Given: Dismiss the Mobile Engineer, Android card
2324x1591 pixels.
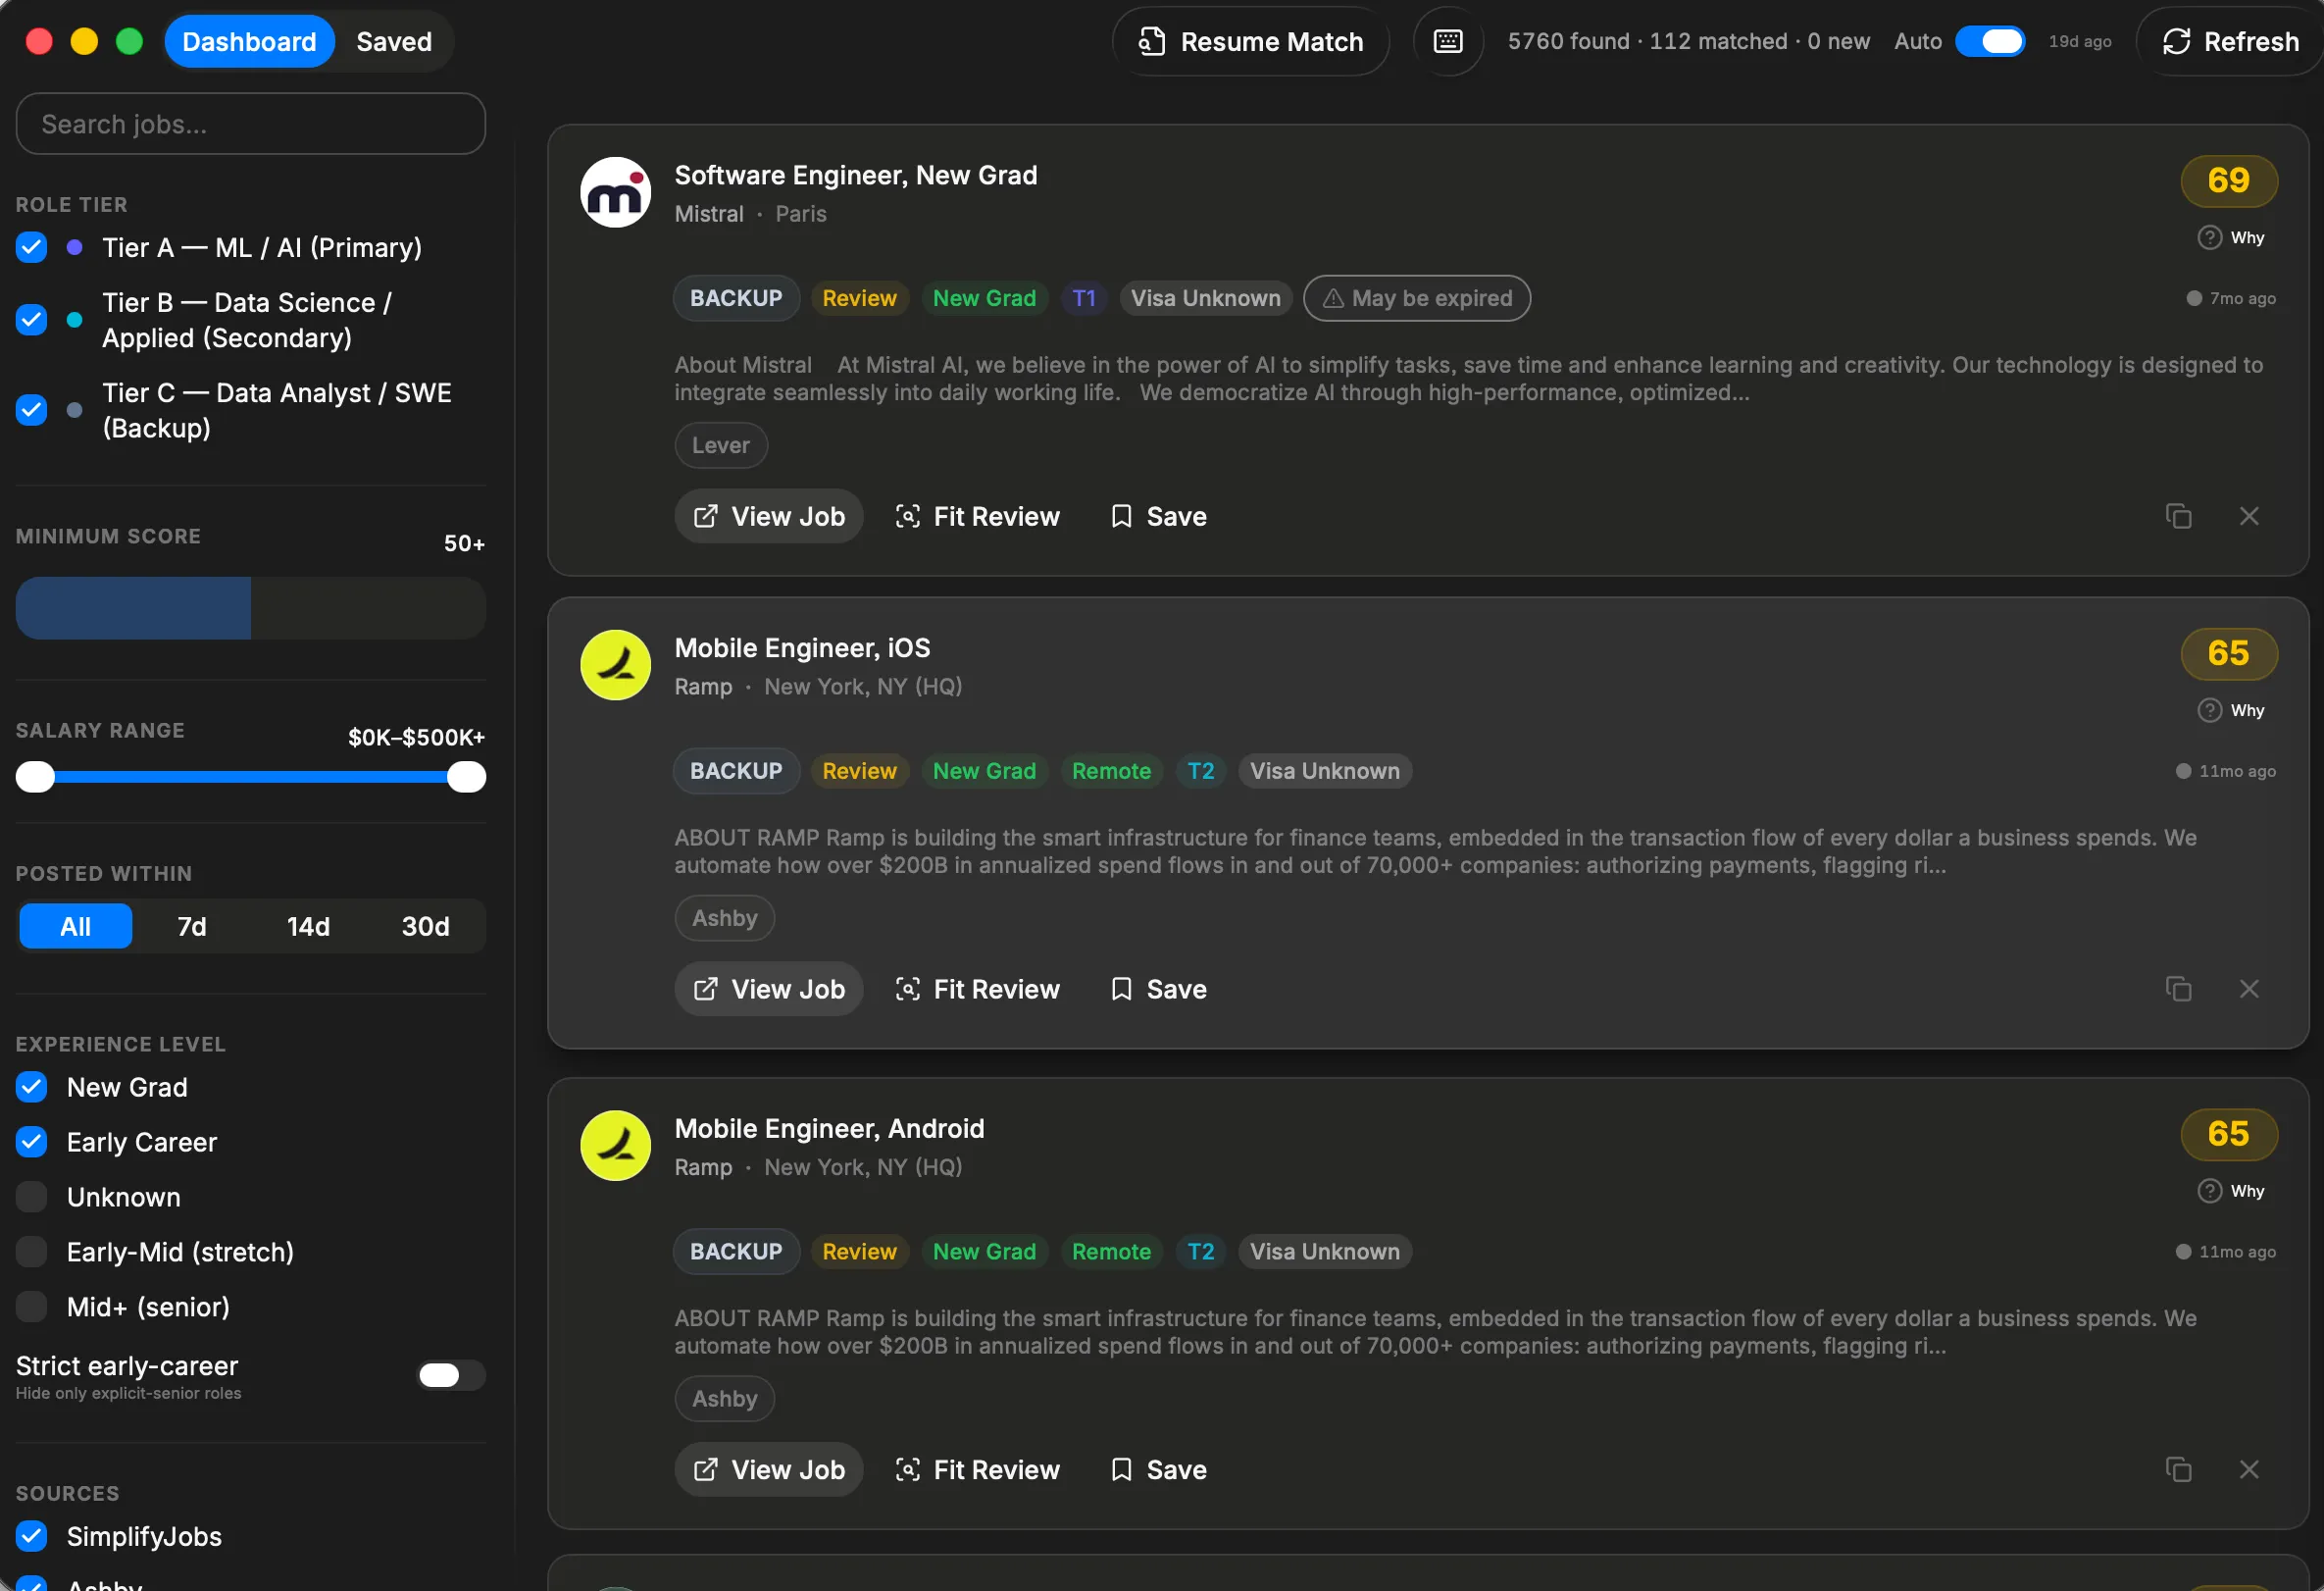Looking at the screenshot, I should 2248,1469.
